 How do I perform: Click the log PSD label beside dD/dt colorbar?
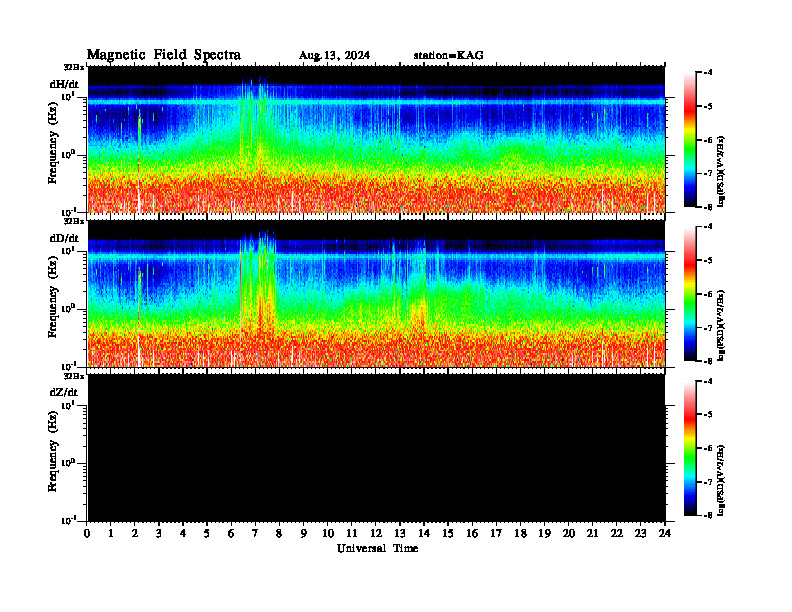pos(721,325)
